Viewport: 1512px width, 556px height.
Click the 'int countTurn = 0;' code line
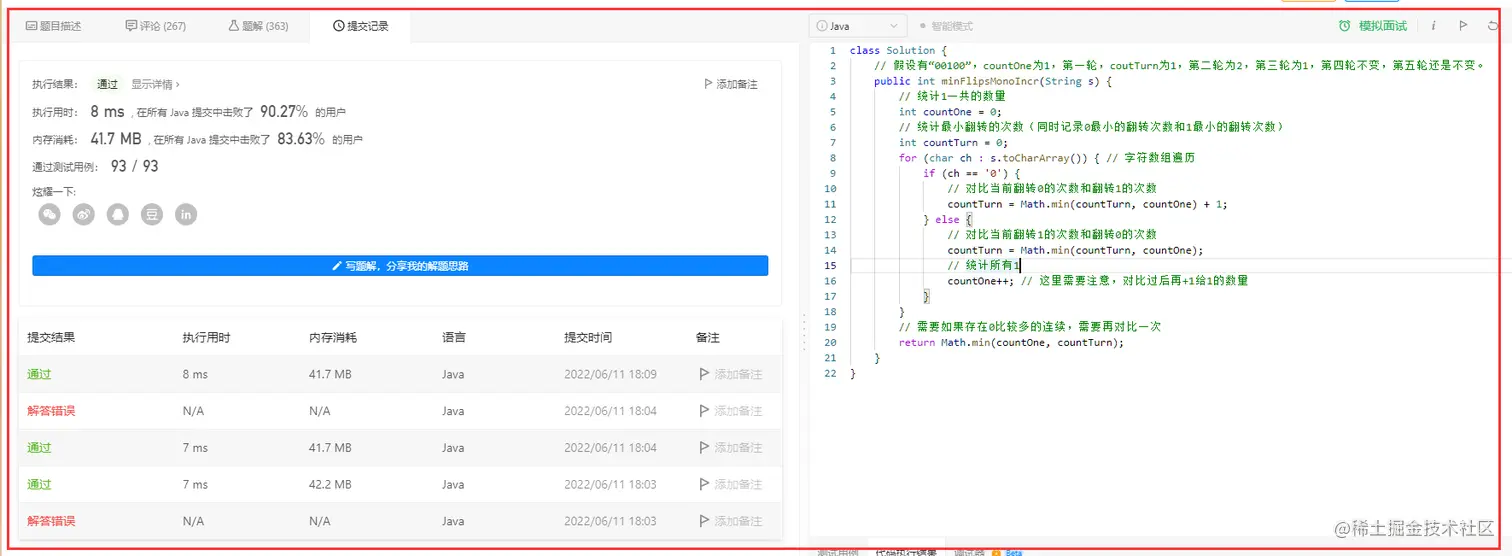click(x=953, y=143)
